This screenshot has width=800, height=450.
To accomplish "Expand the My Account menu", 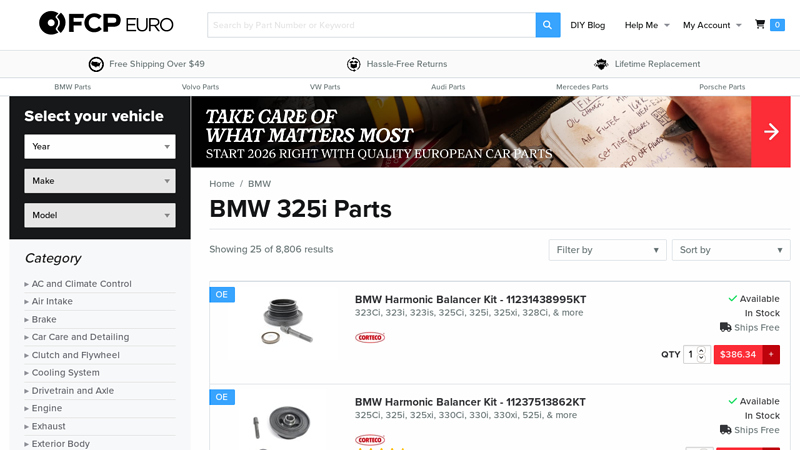I will [712, 25].
